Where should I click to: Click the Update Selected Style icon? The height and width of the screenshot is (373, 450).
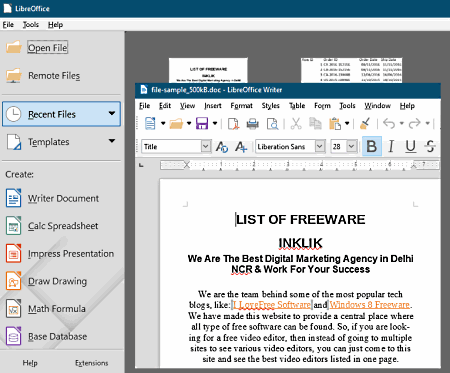coord(222,147)
